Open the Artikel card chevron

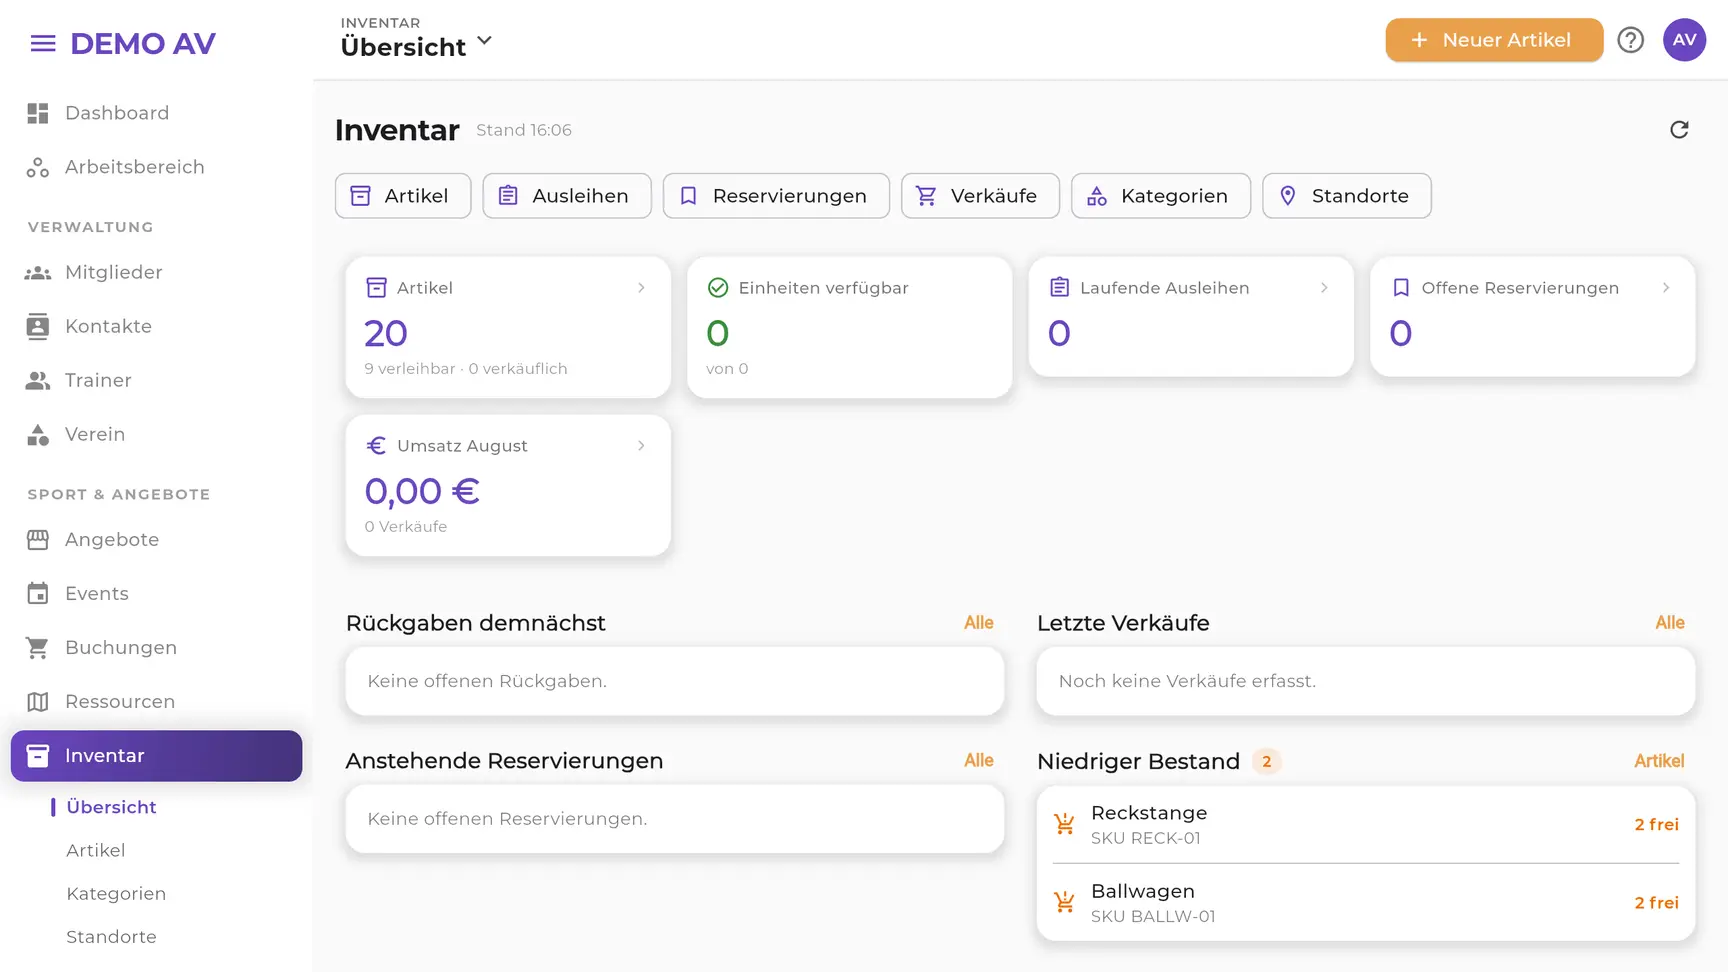click(x=641, y=288)
